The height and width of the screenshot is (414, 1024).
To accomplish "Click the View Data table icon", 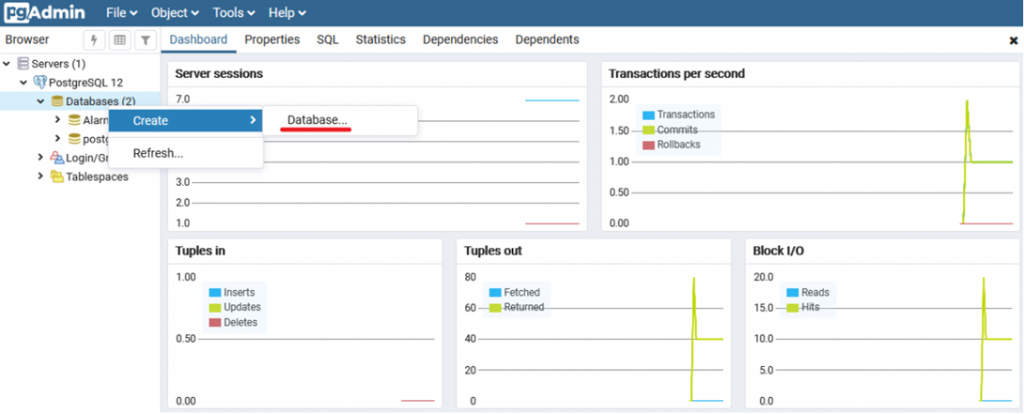I will coord(120,40).
